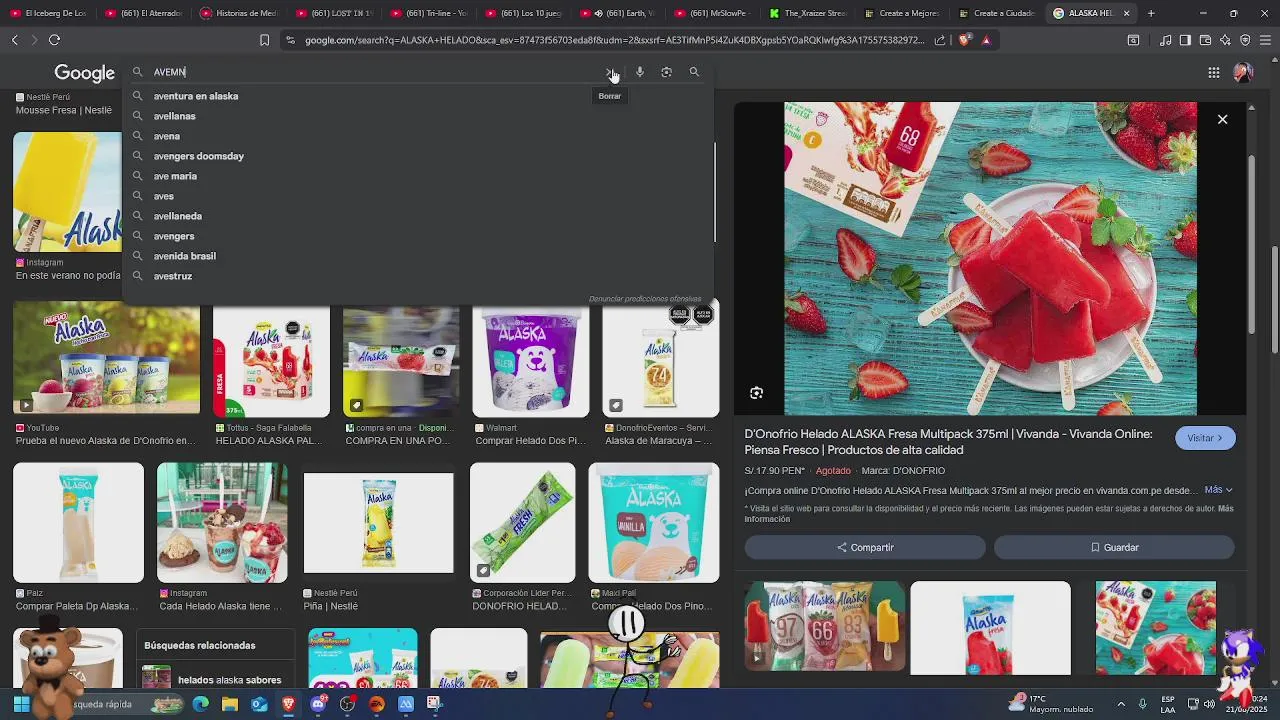
Task: Close the image preview panel
Action: [x=1222, y=119]
